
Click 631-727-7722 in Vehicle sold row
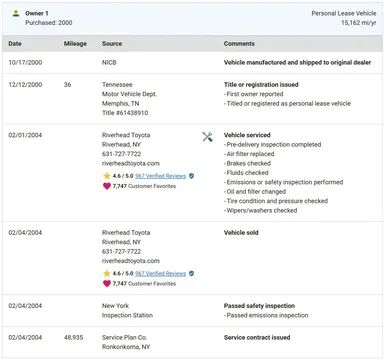click(x=121, y=251)
